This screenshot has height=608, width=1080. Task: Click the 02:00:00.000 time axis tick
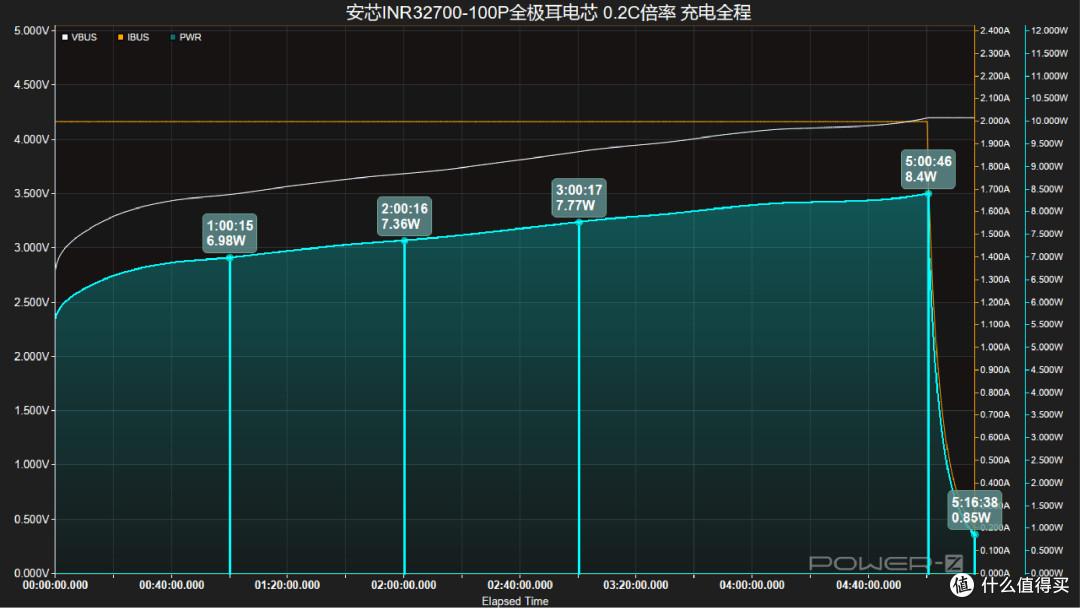coord(404,585)
